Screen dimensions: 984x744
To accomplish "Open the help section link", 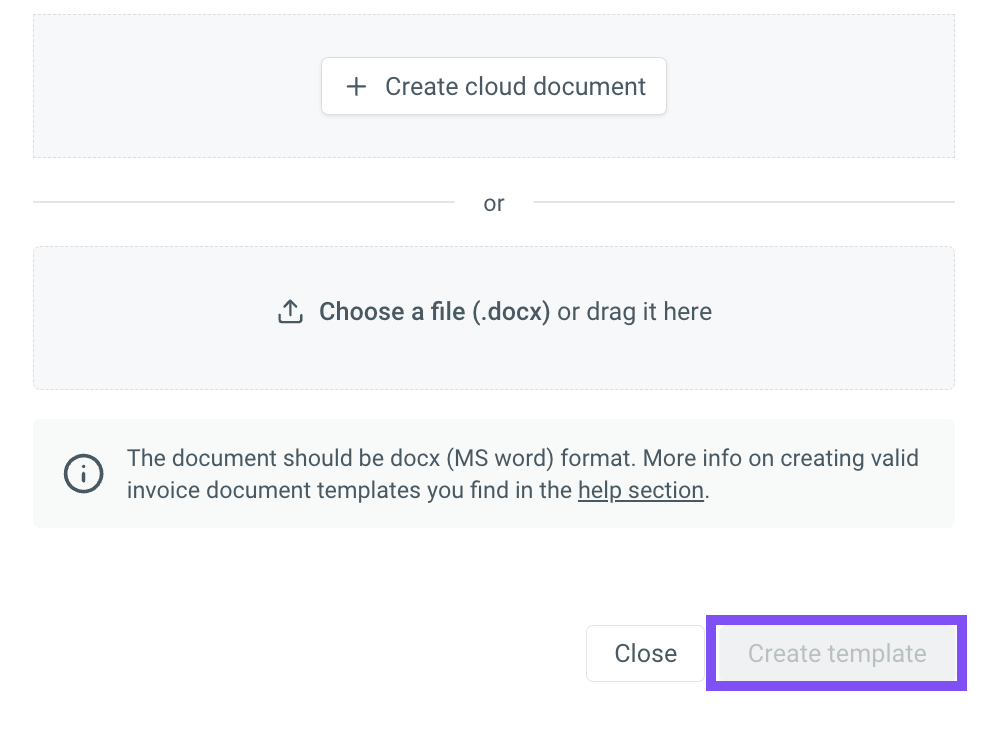I will pyautogui.click(x=641, y=490).
